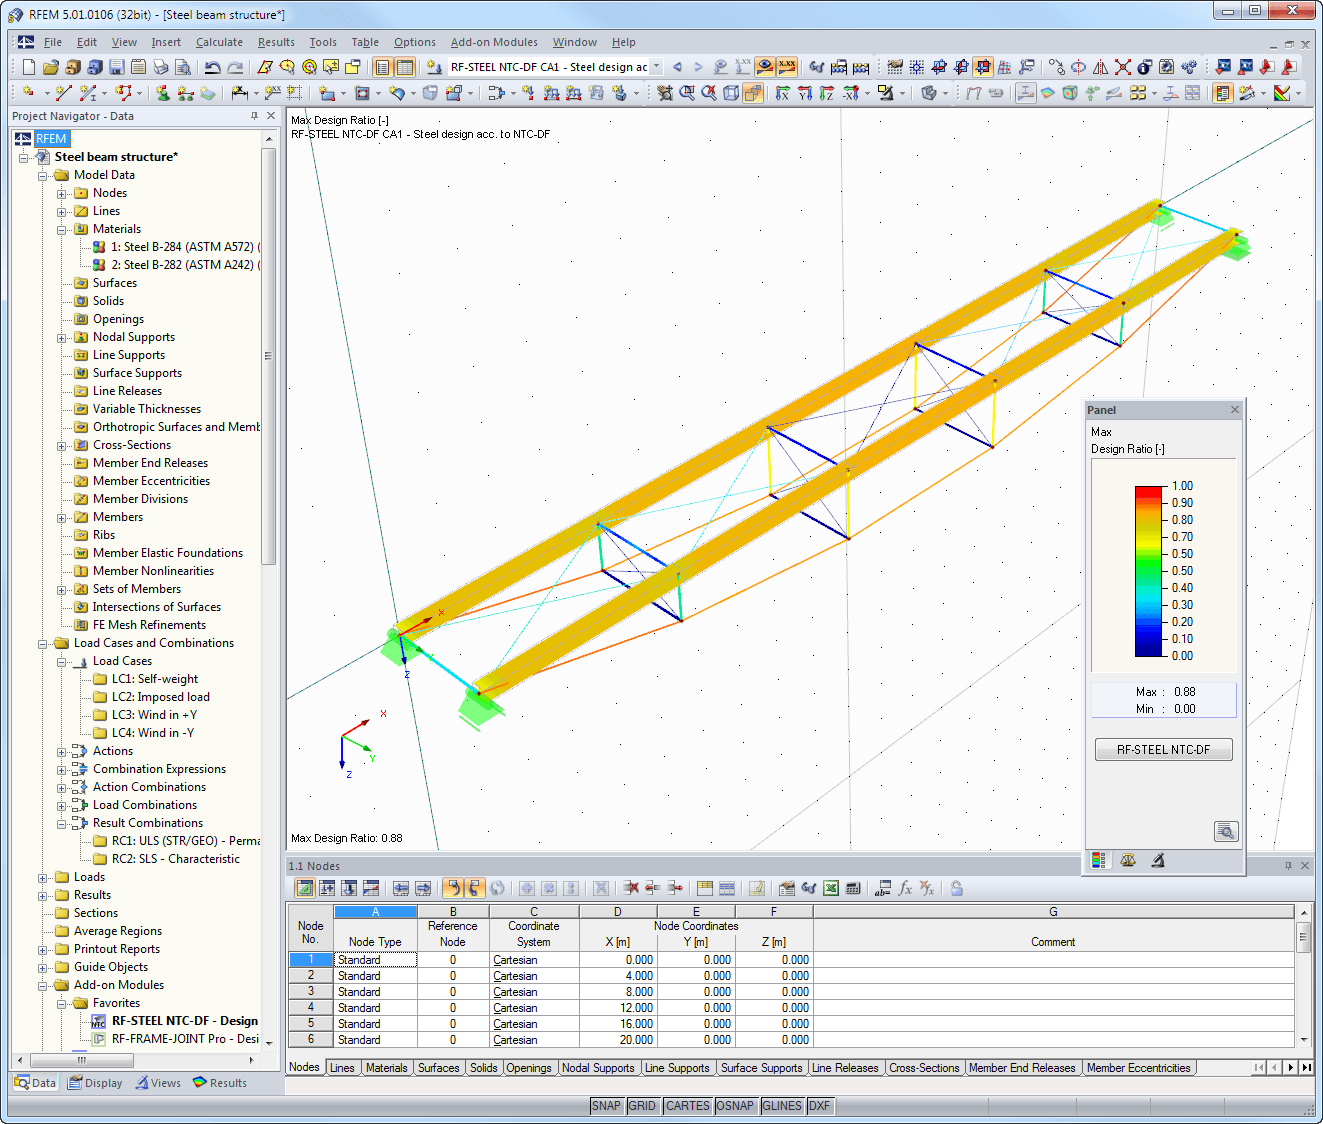Switch to the Nodal Supports table tab
1323x1124 pixels.
point(598,1068)
